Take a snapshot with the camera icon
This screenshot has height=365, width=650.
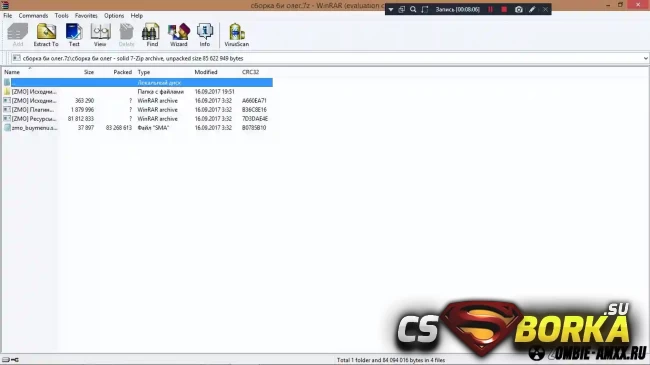pos(519,9)
